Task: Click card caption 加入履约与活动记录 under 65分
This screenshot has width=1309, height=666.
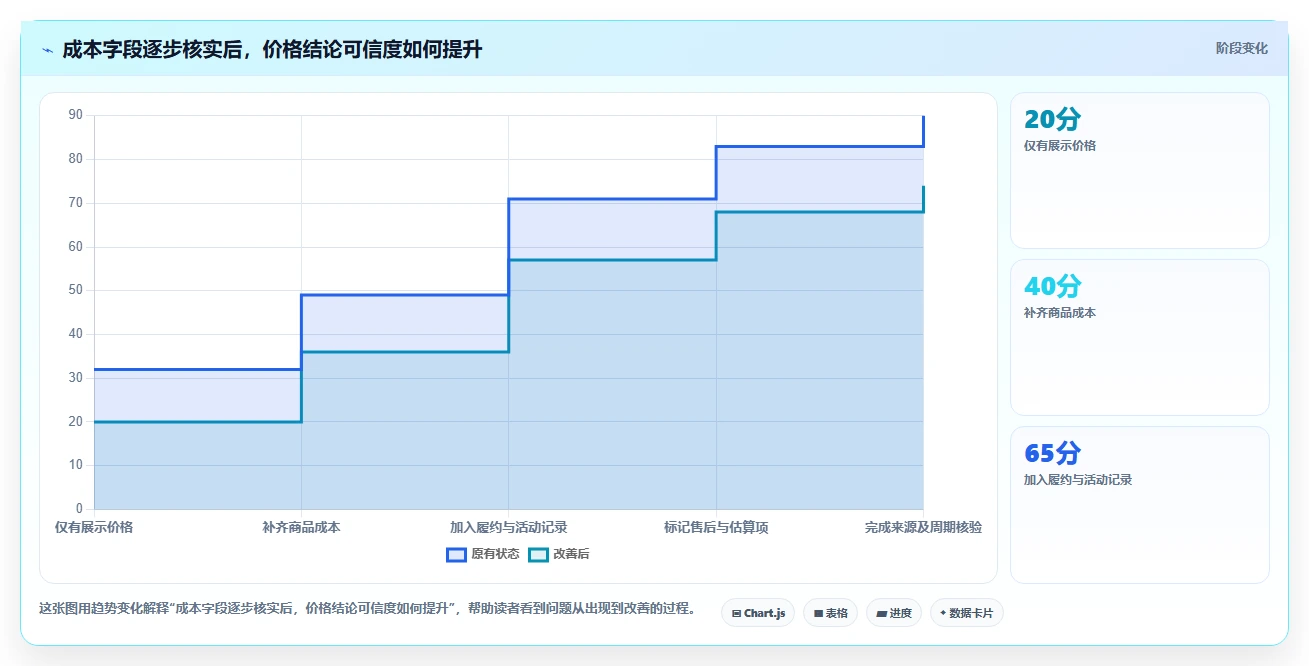Action: (x=1078, y=480)
